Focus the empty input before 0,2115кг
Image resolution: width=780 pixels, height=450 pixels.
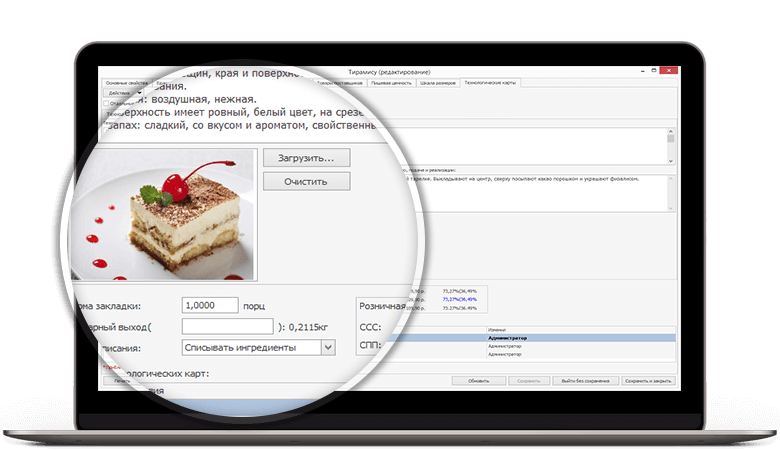pos(227,327)
